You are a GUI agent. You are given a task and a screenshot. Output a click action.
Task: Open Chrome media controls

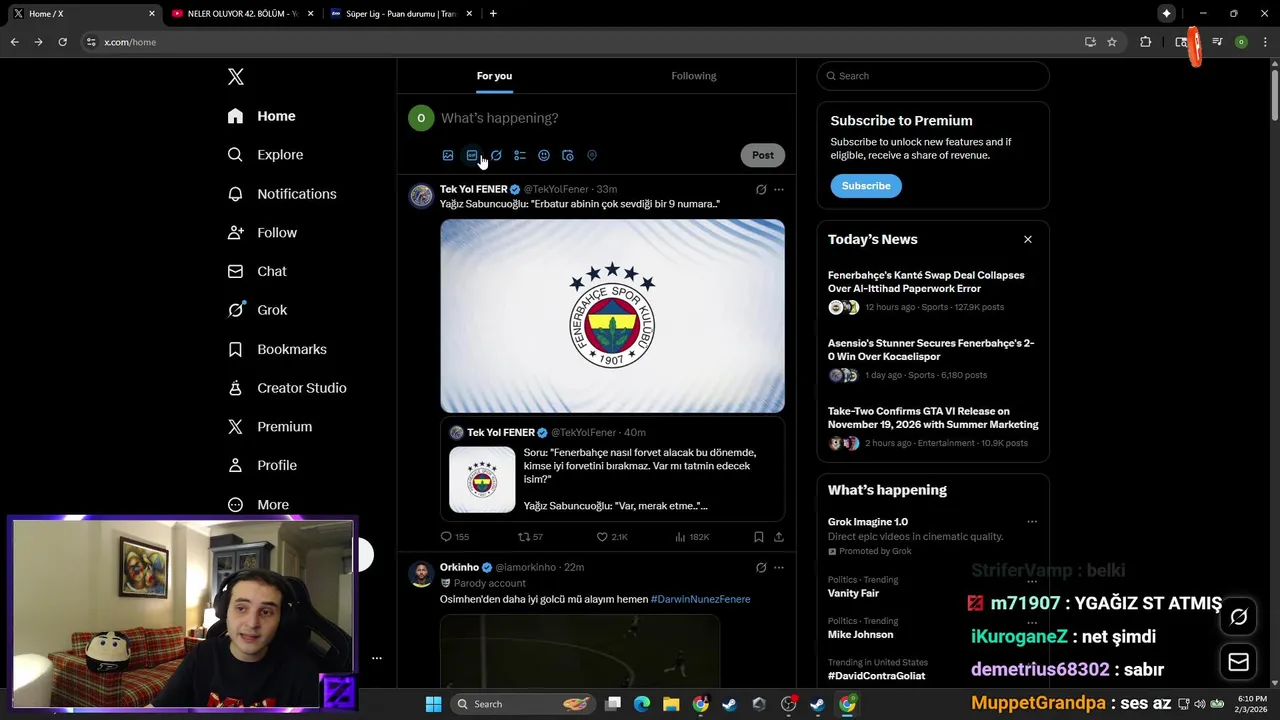click(x=1217, y=42)
